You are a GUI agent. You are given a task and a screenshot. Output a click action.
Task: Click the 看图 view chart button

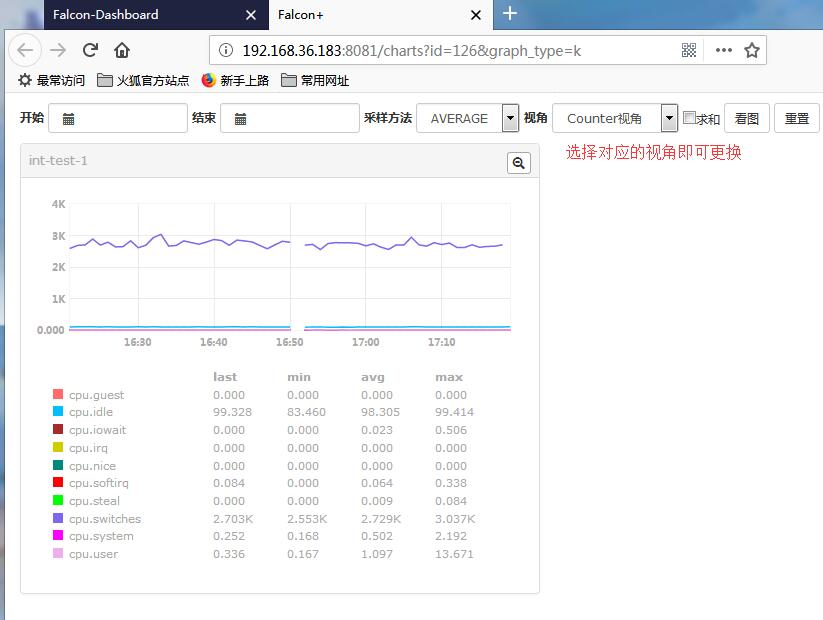[x=746, y=118]
